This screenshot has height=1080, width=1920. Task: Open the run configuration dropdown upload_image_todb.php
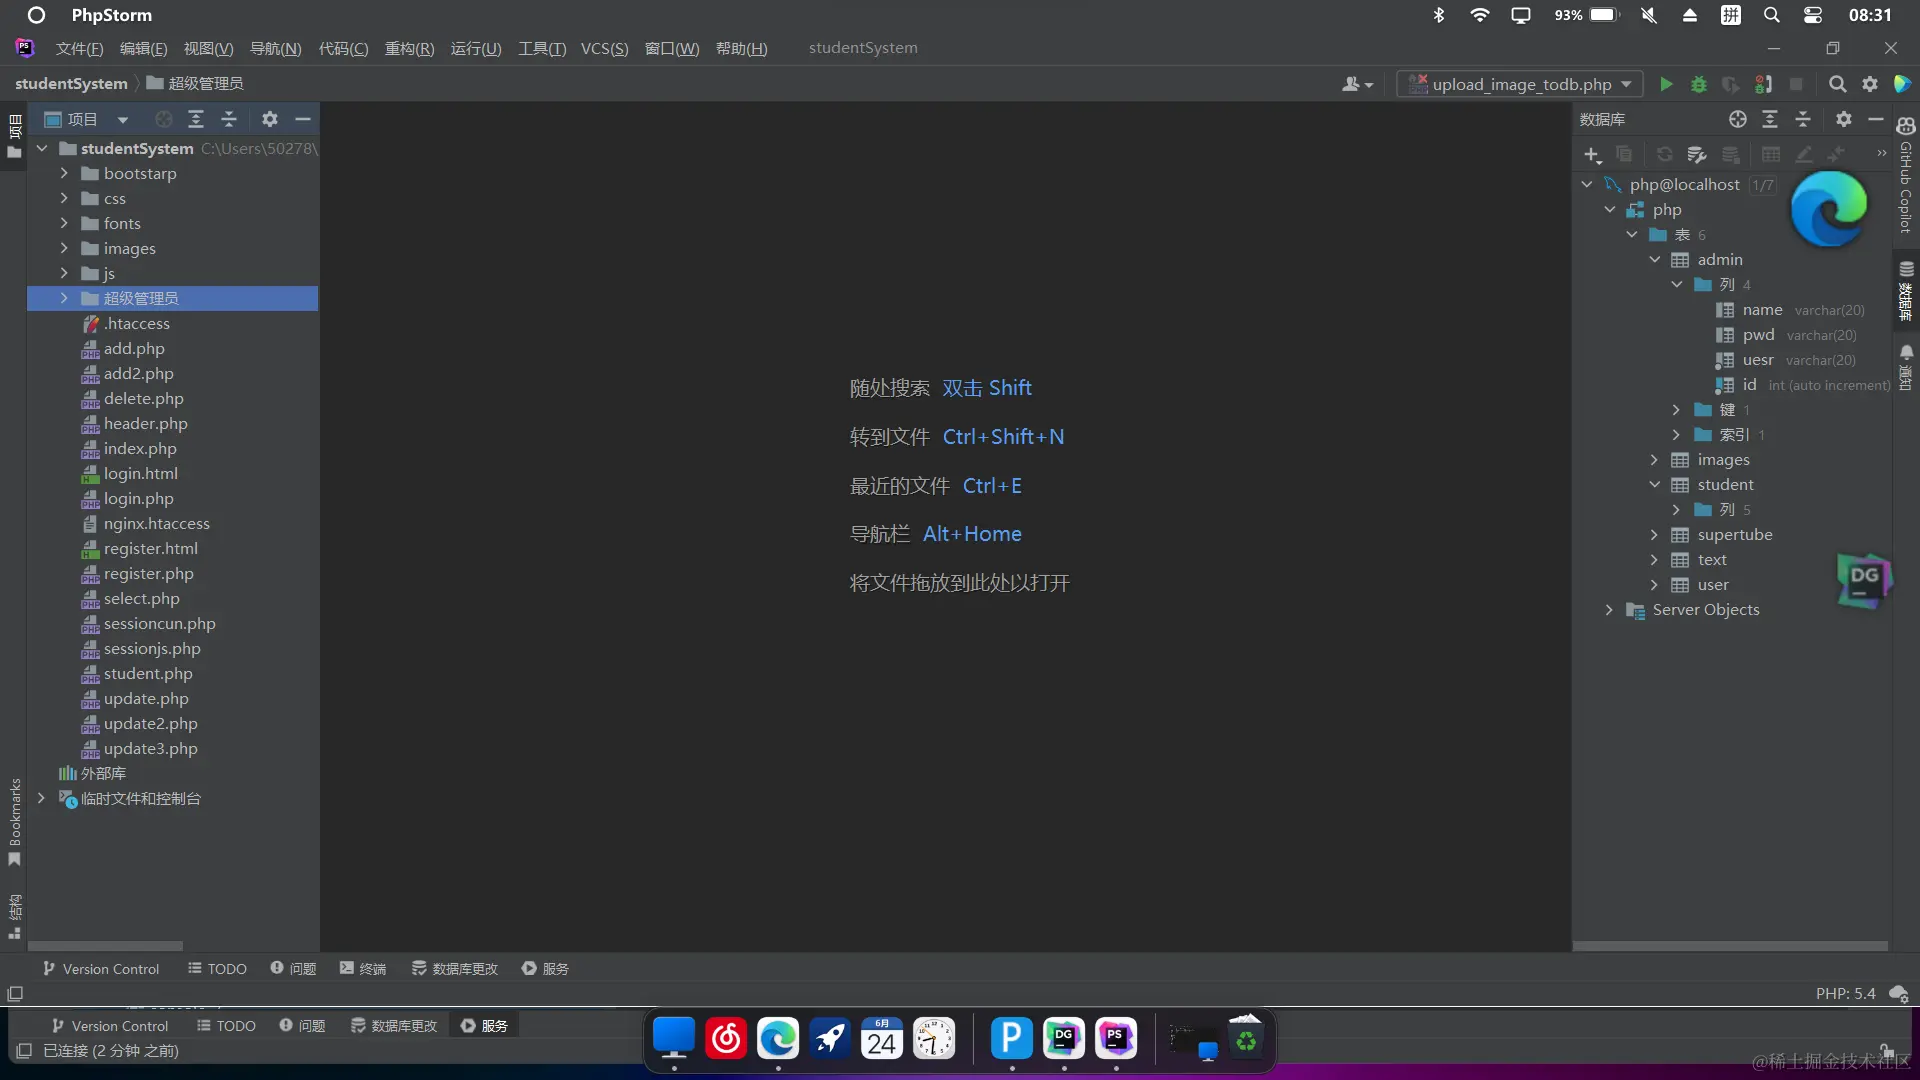coord(1520,85)
